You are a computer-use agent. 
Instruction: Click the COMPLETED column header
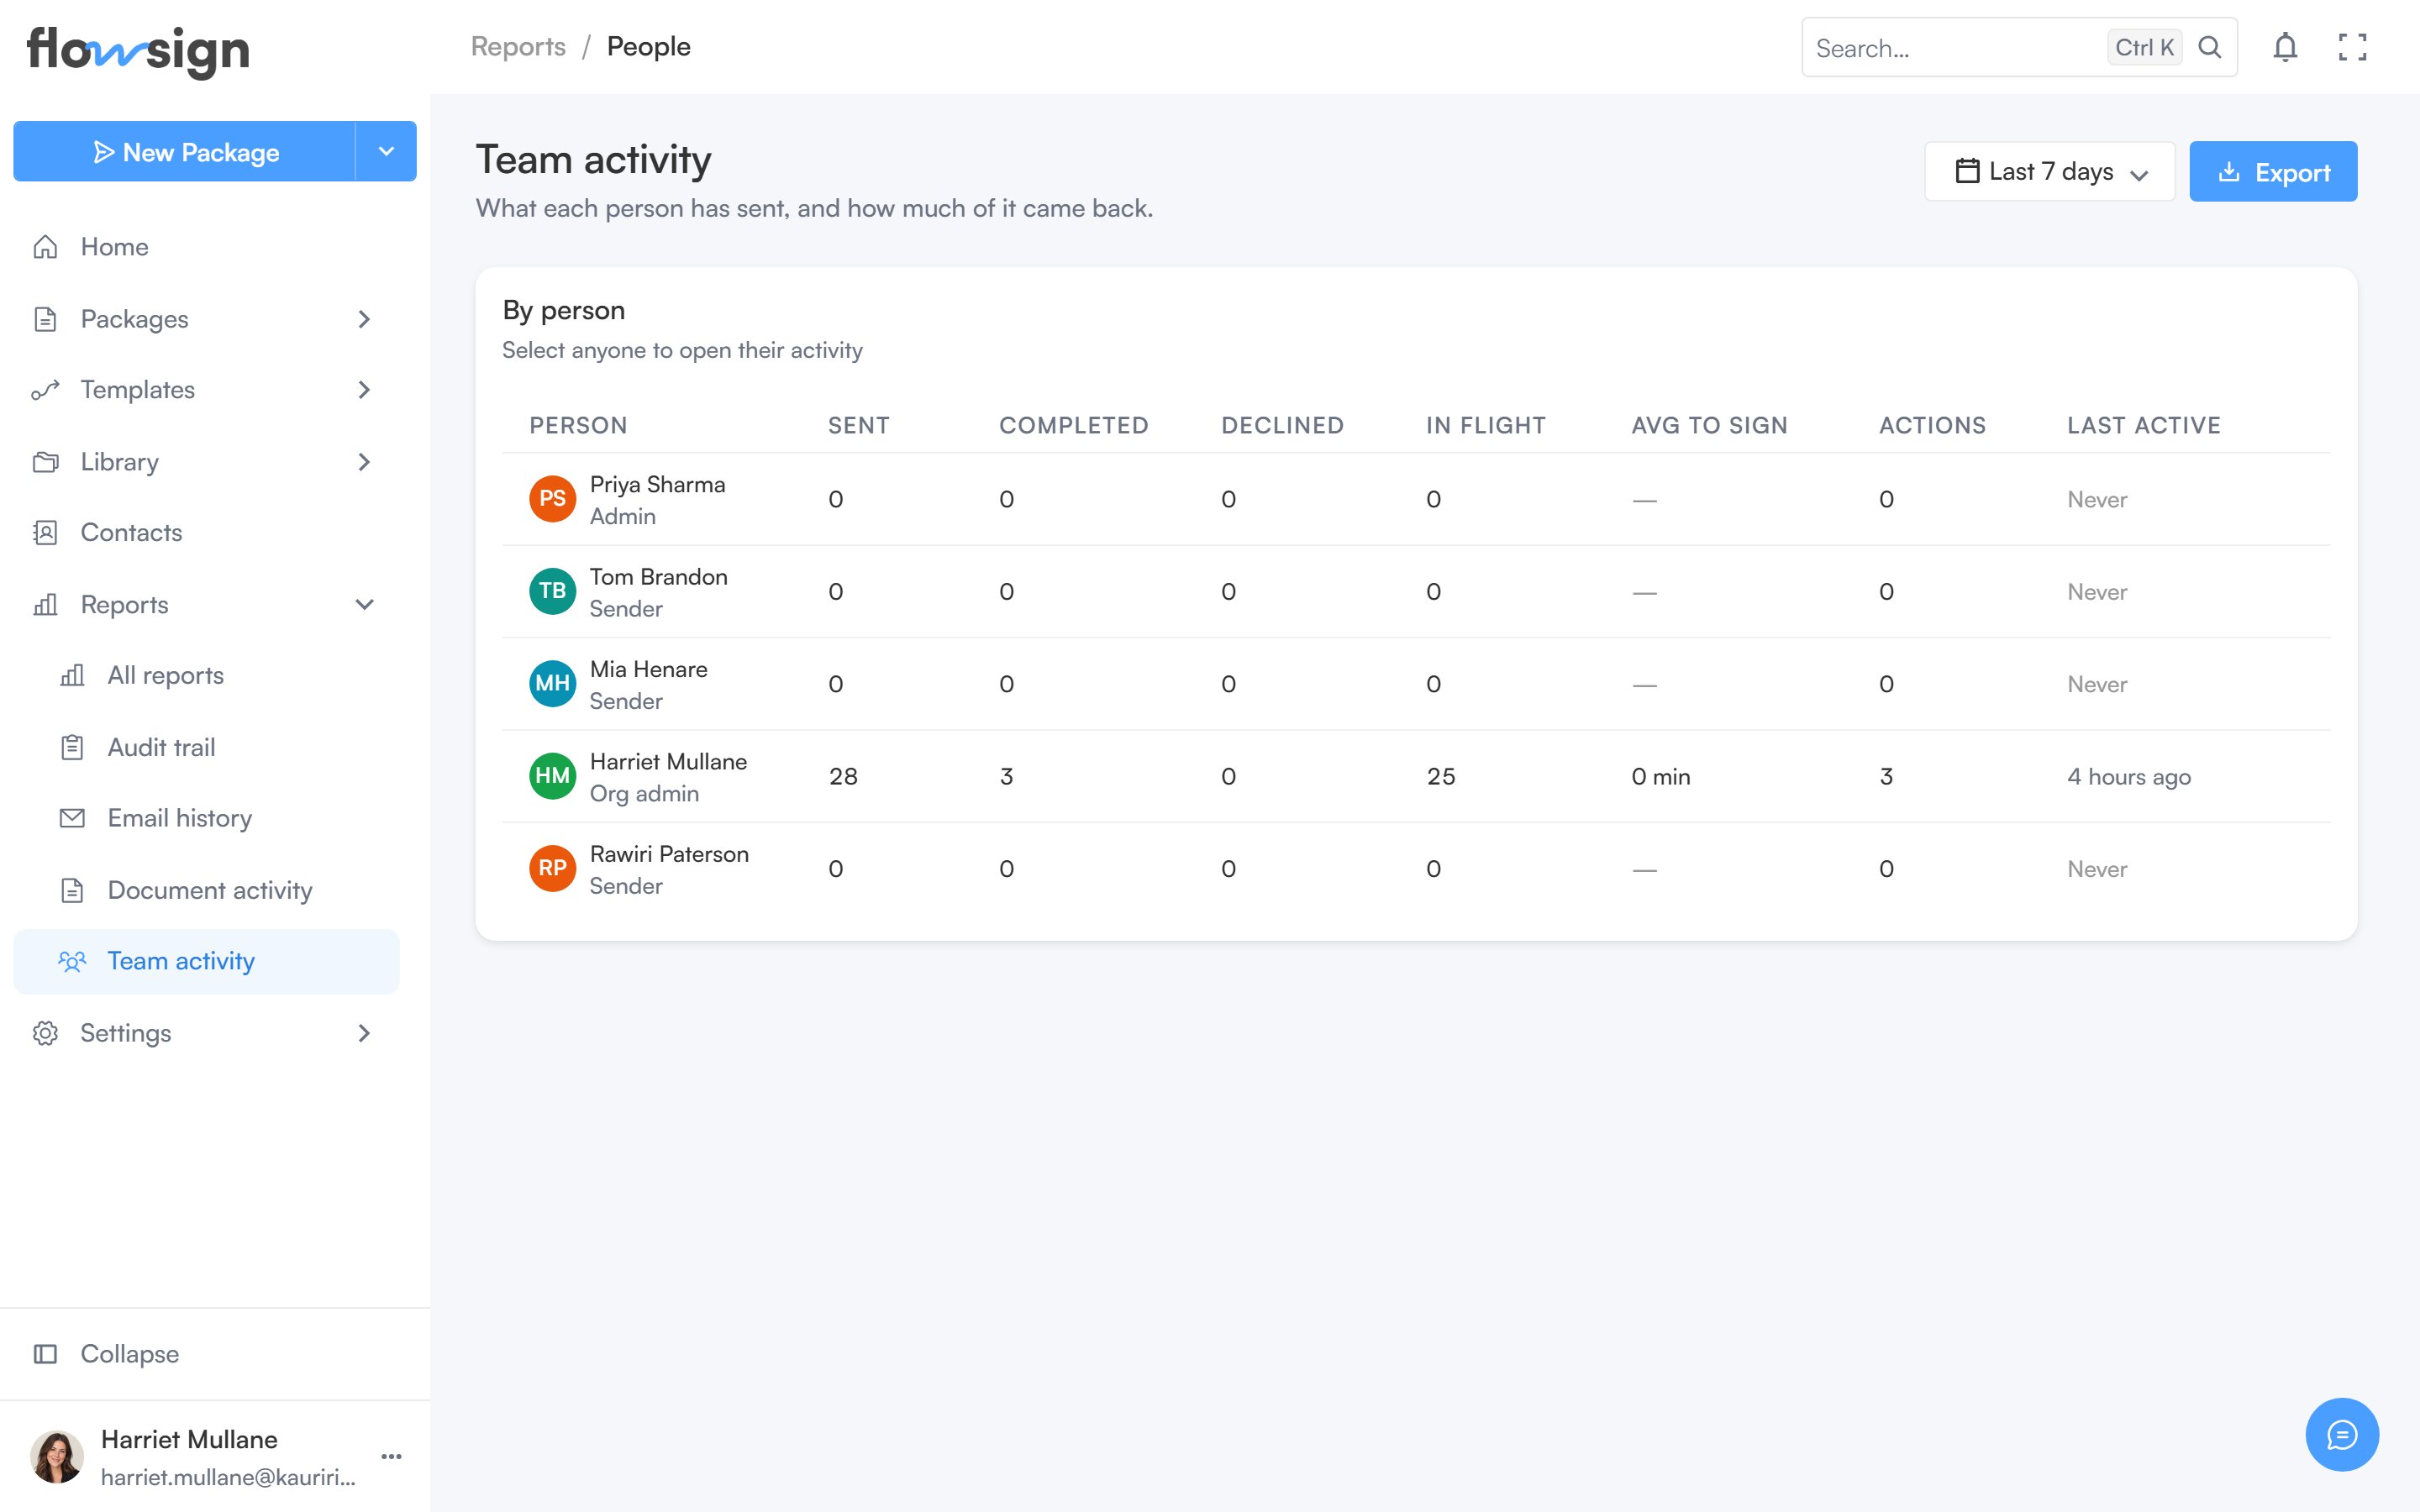click(1074, 425)
